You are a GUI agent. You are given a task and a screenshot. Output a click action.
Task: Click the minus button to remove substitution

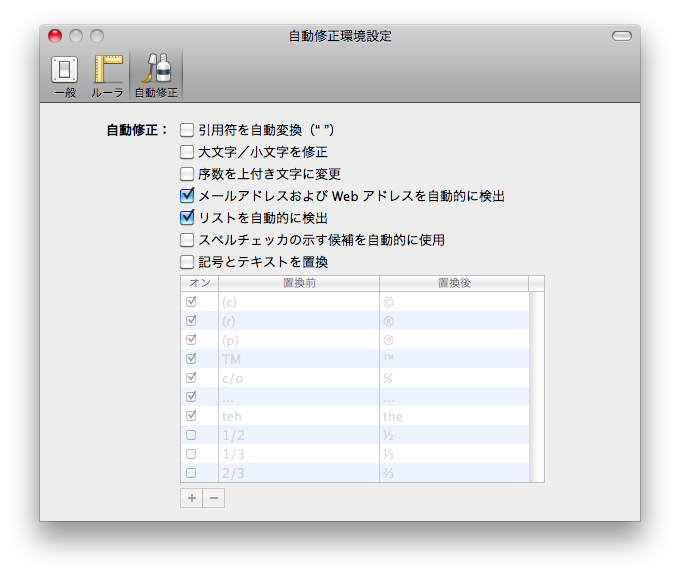click(x=214, y=498)
